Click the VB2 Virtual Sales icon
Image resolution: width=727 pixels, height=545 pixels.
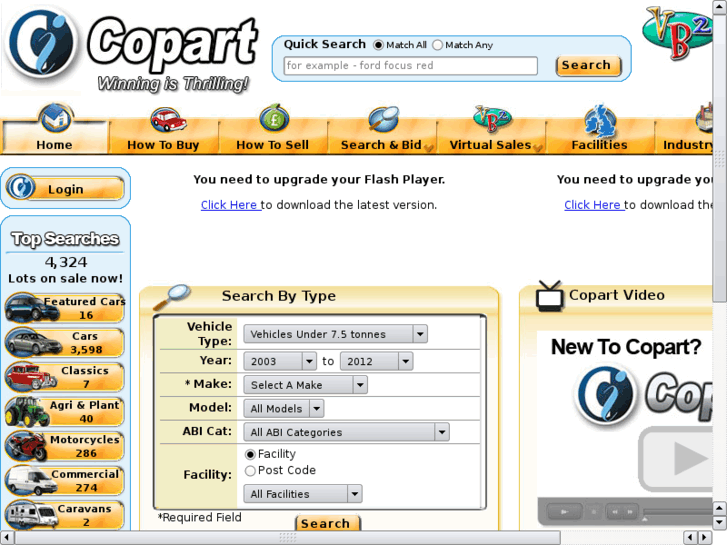[x=492, y=119]
